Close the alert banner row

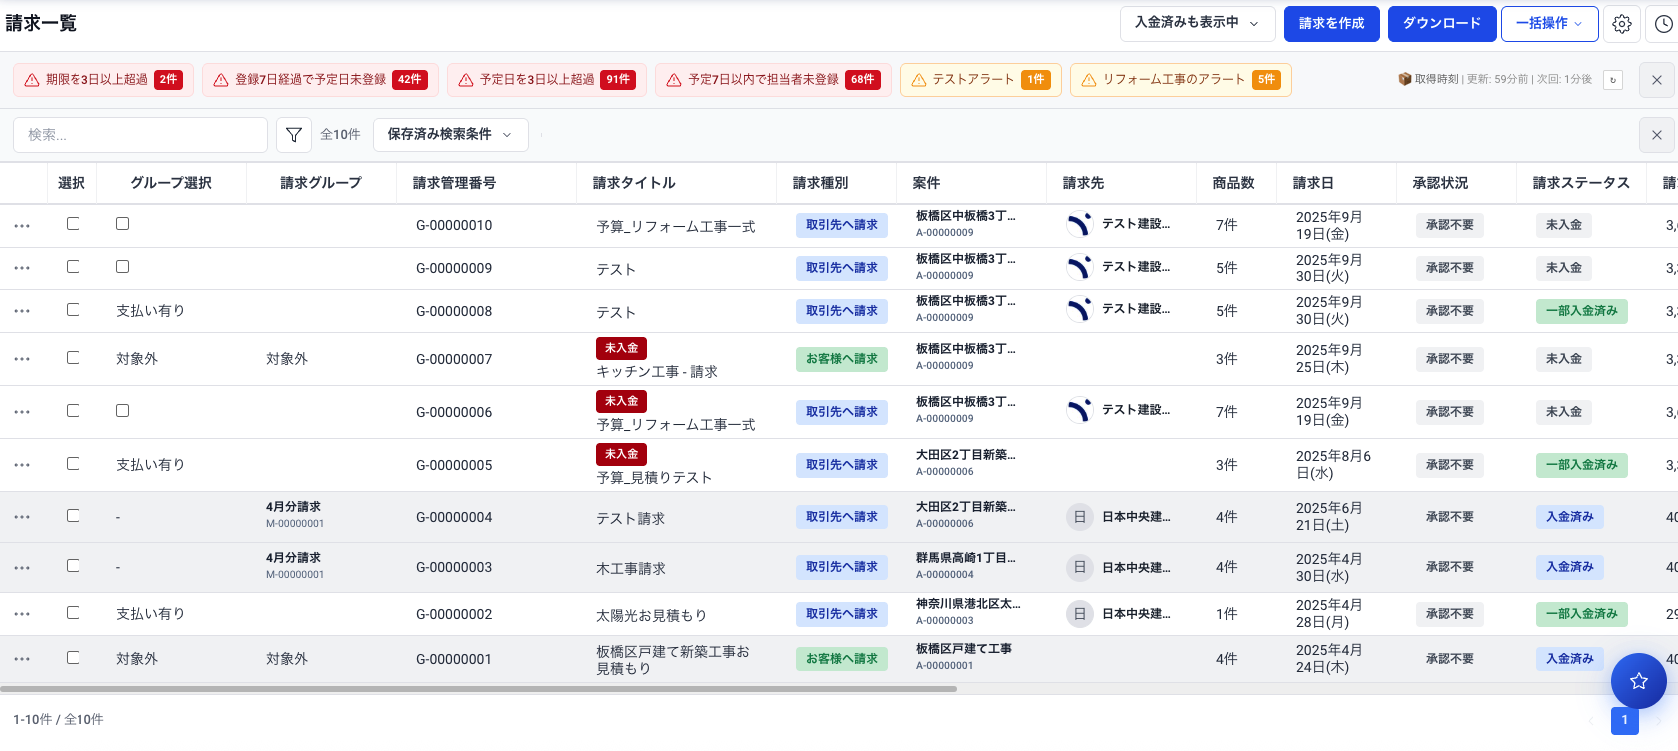pos(1657,80)
